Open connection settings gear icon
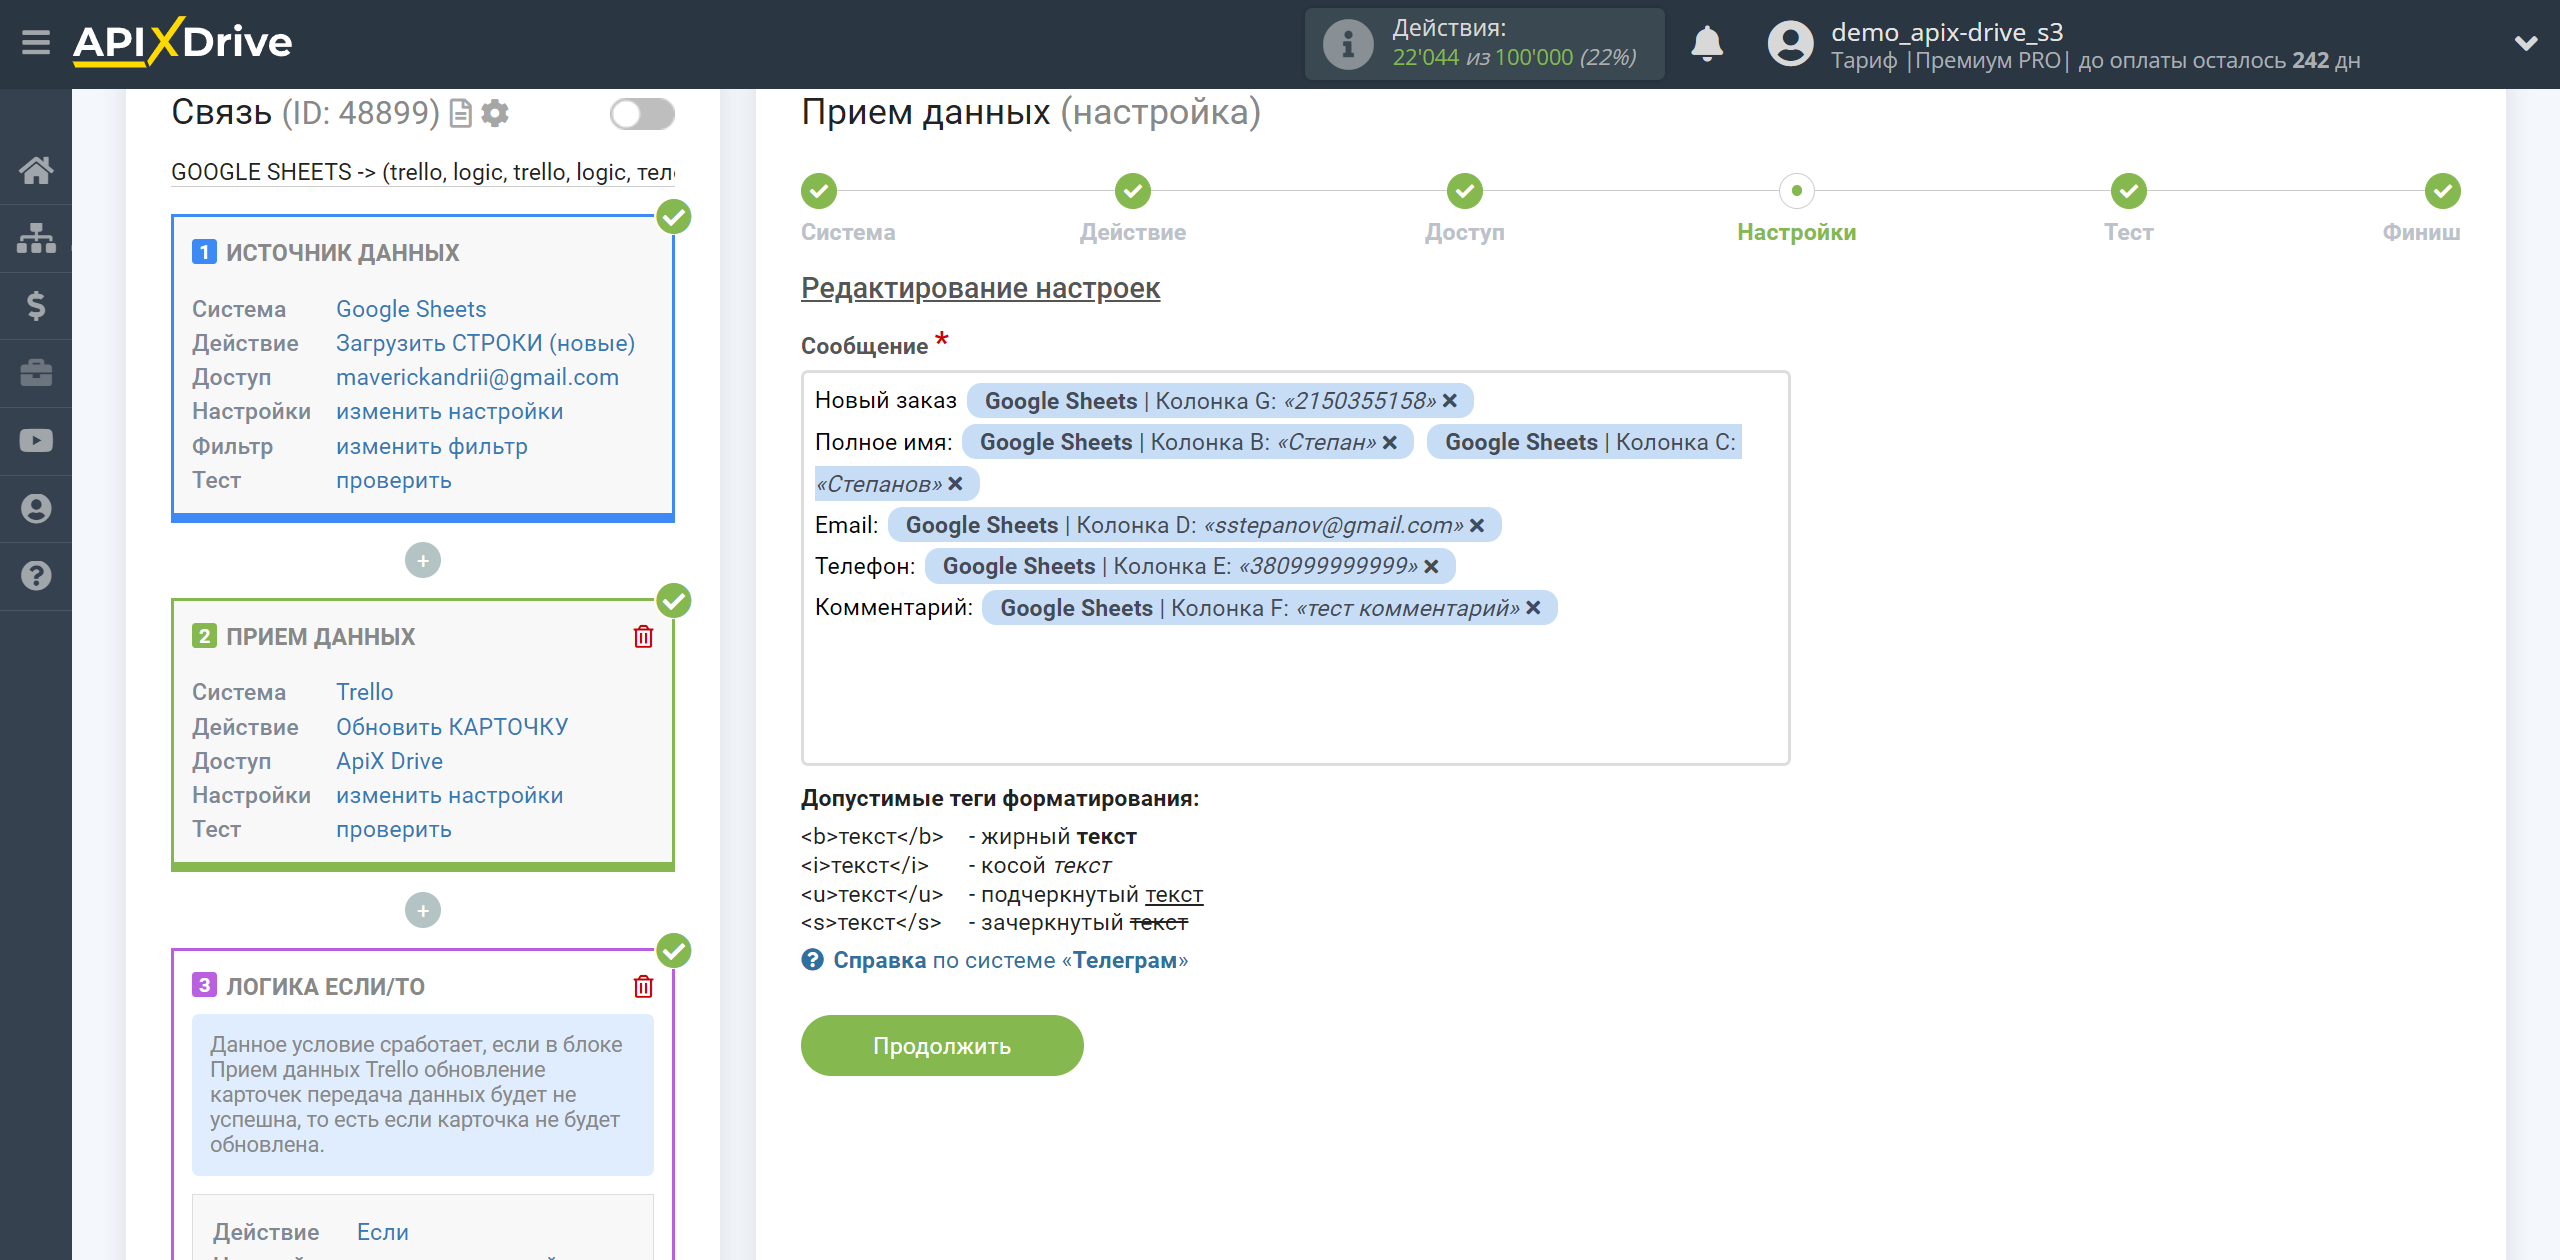This screenshot has width=2560, height=1260. [495, 114]
